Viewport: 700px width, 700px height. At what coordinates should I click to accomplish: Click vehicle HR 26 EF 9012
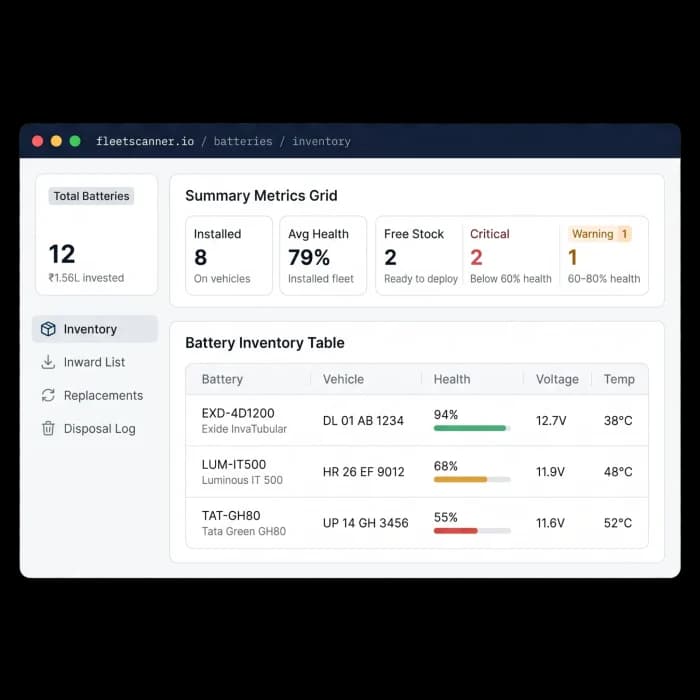click(363, 472)
